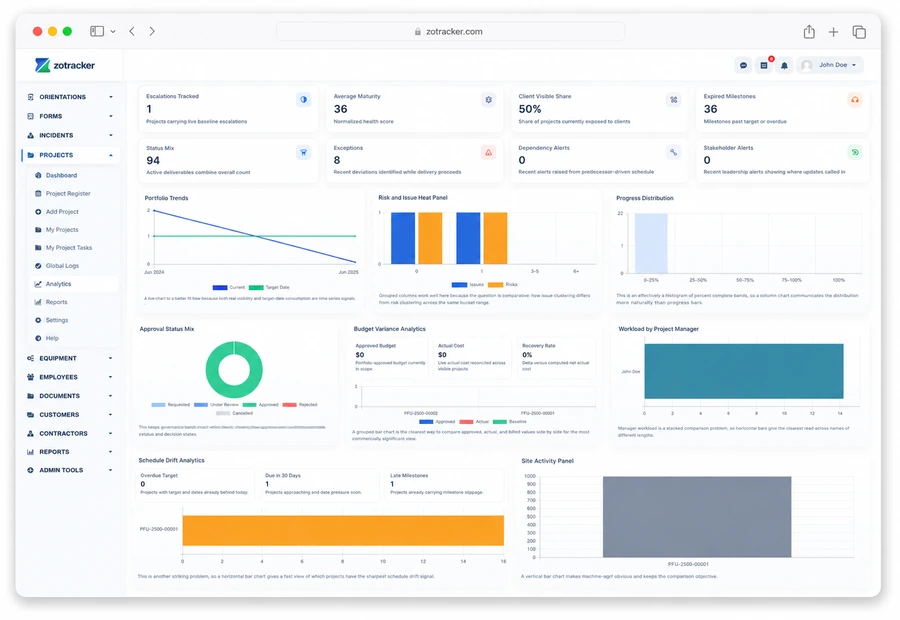The image size is (900, 620).
Task: Click the Help icon in Projects submenu
Action: tap(38, 338)
